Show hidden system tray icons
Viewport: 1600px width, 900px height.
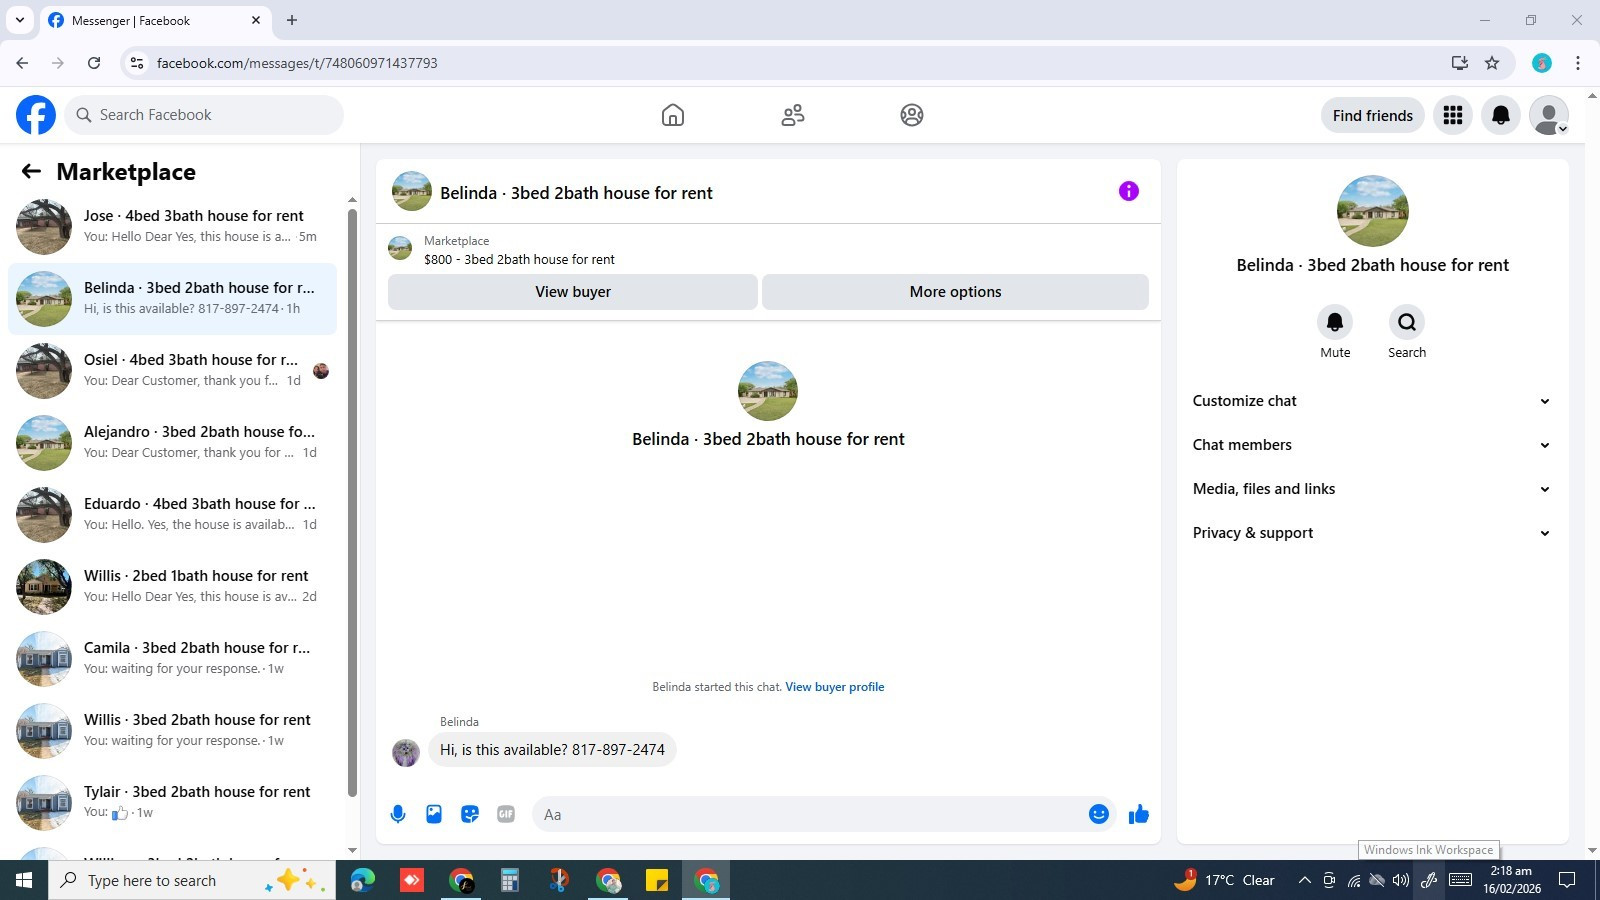tap(1304, 880)
